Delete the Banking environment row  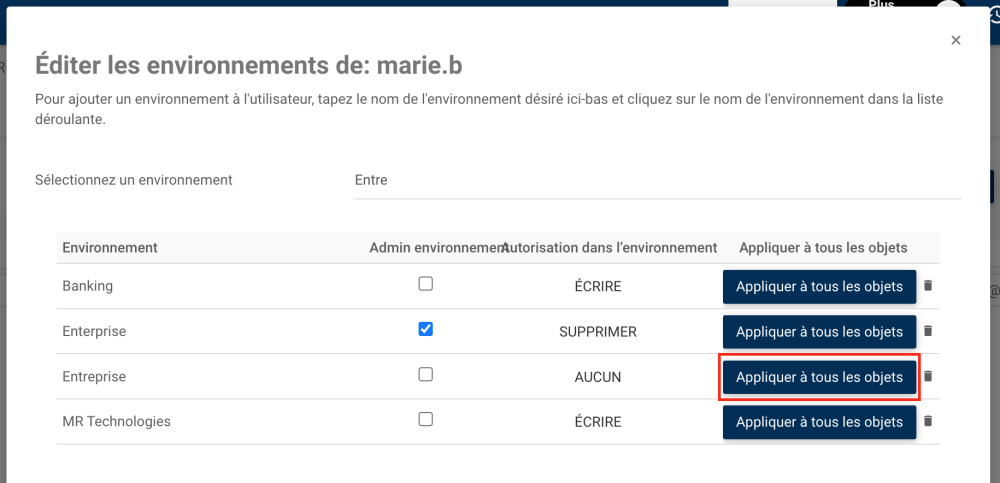tap(928, 286)
